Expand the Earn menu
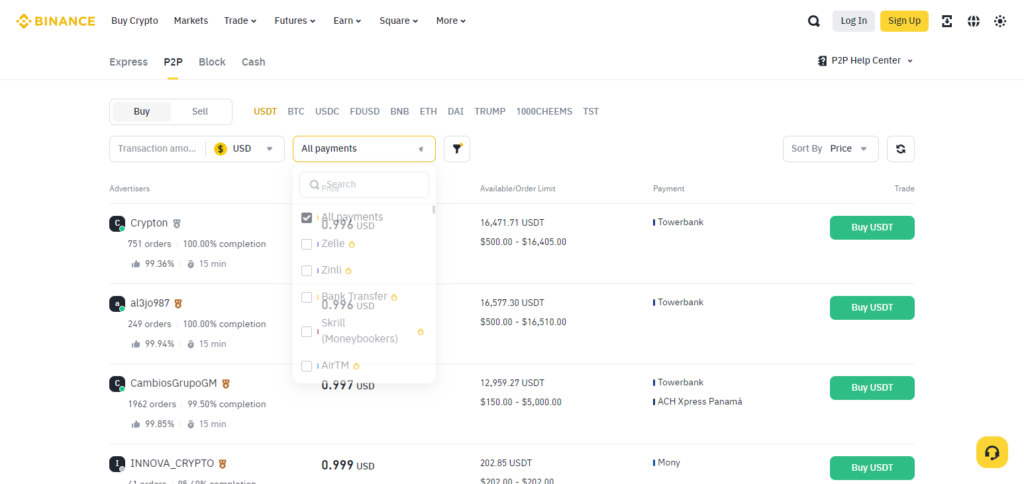This screenshot has height=484, width=1024. (347, 21)
